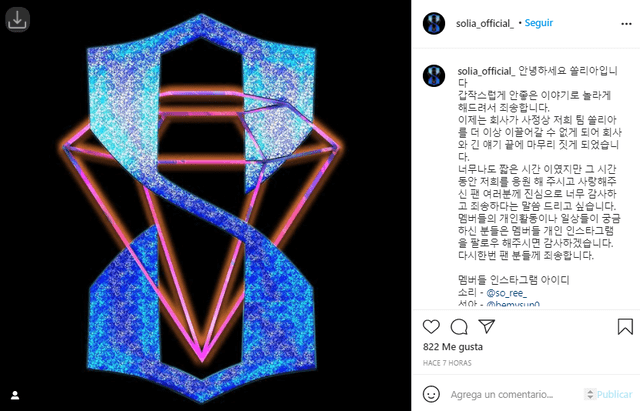This screenshot has height=411, width=640.
Task: Show tagged people icon on the photo
Action: tap(15, 395)
